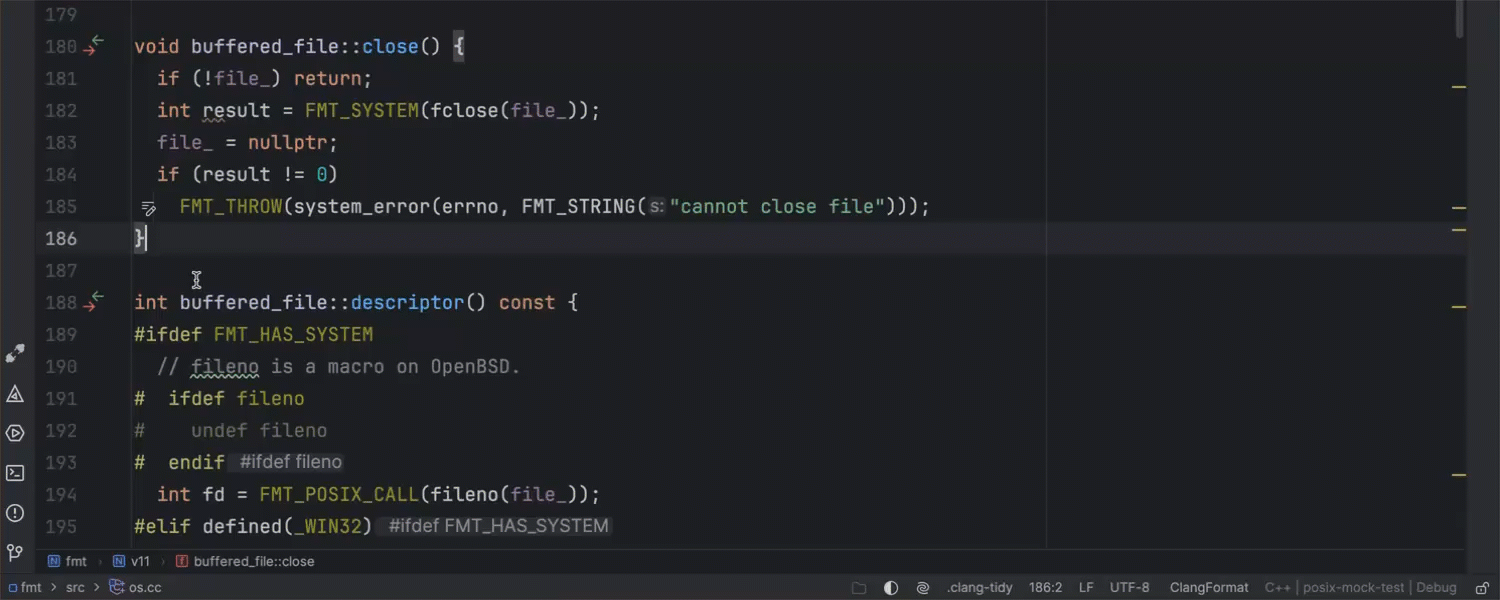Open the Terminal tool window
The height and width of the screenshot is (600, 1500).
tap(15, 473)
